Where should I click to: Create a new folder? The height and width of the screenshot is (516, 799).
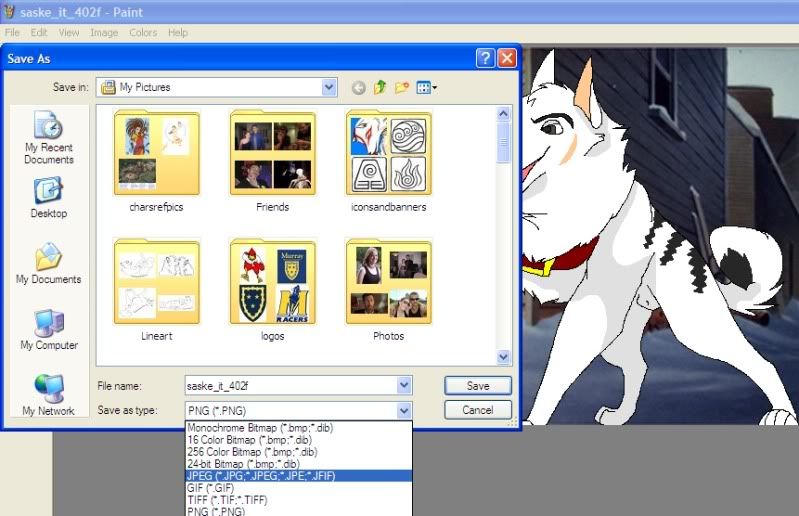pos(402,88)
